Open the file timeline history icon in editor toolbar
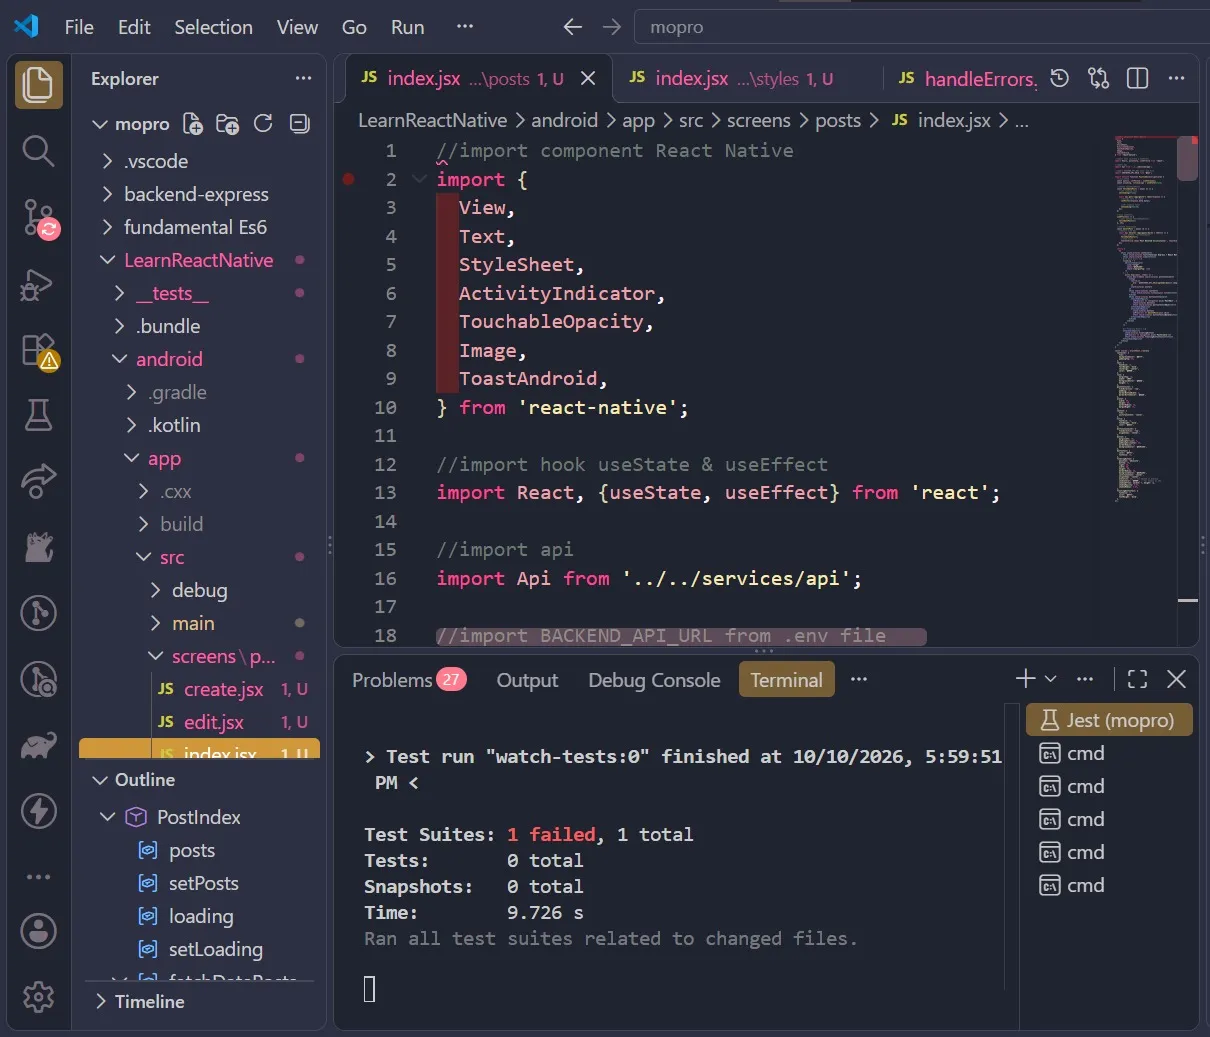This screenshot has height=1037, width=1210. 1060,78
